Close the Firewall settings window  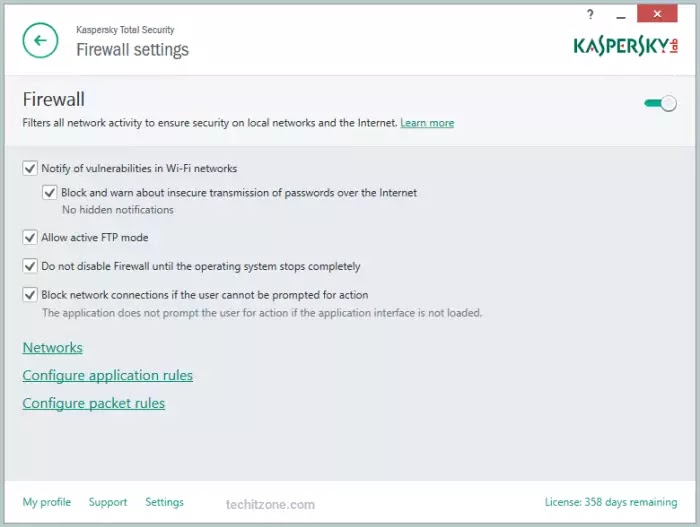(x=657, y=14)
